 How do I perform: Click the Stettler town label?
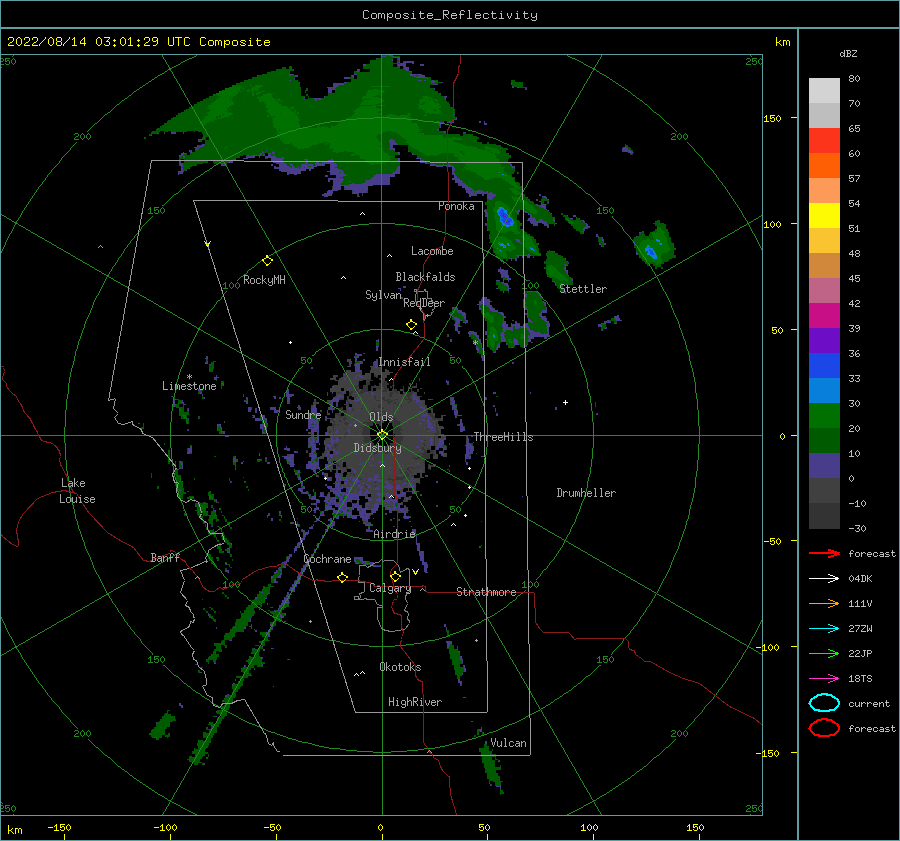point(583,289)
